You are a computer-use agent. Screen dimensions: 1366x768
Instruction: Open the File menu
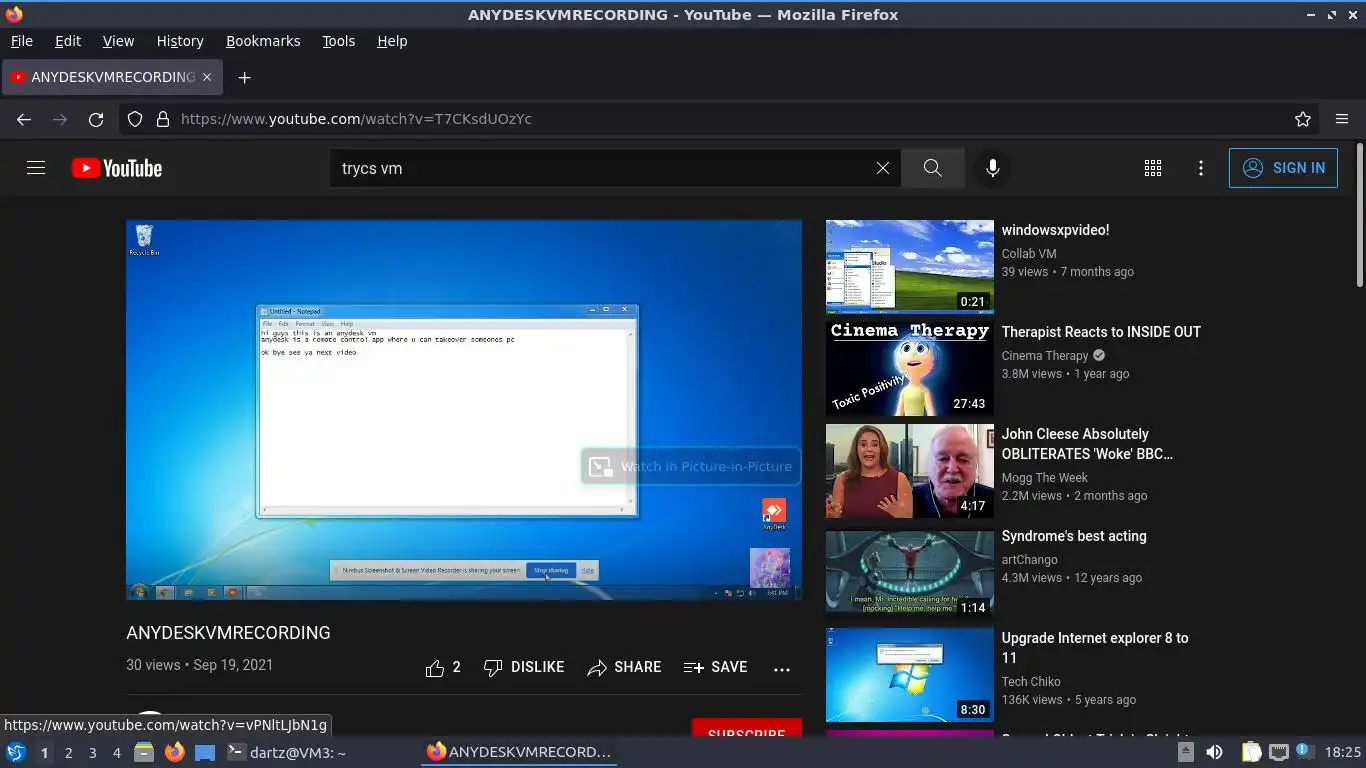click(x=21, y=41)
